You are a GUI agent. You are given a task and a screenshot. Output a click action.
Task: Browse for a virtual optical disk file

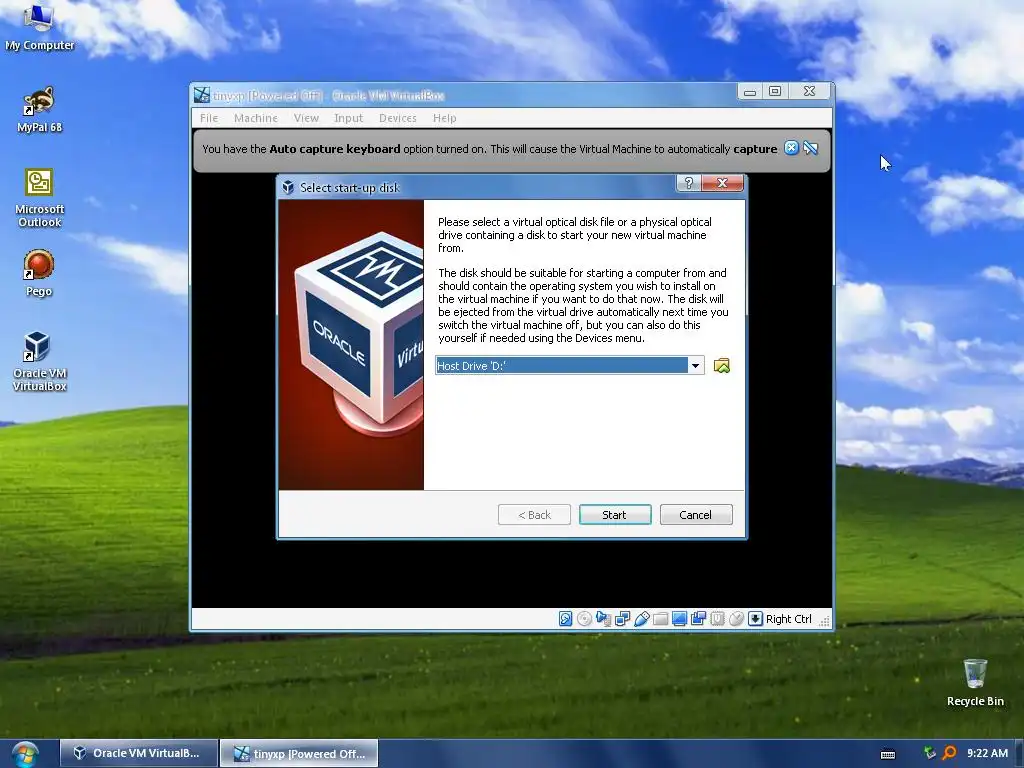pos(722,366)
